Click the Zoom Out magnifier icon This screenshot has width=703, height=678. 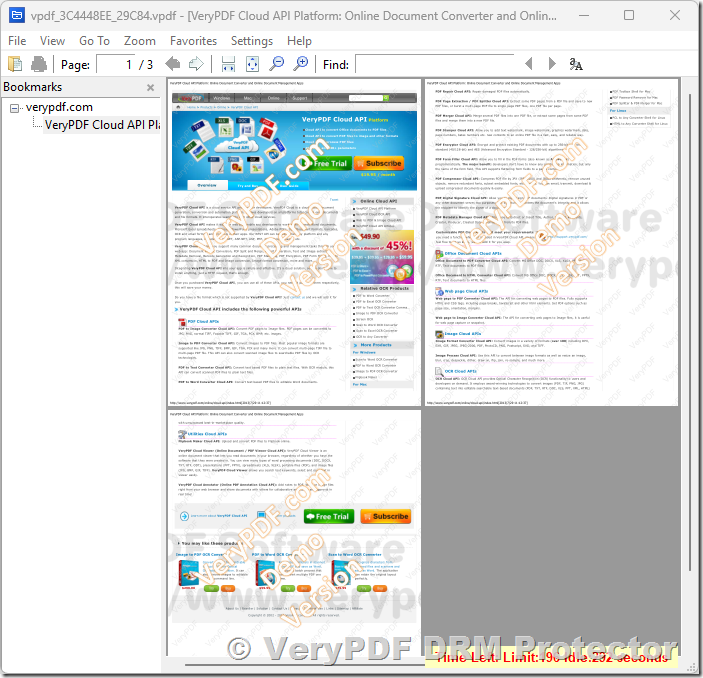(278, 64)
